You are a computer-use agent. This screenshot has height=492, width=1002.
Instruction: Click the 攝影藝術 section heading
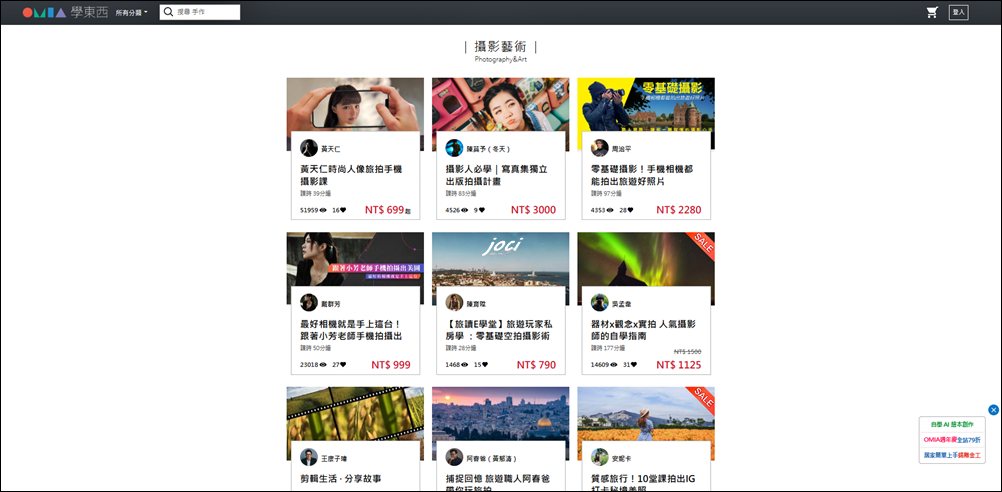(x=500, y=47)
